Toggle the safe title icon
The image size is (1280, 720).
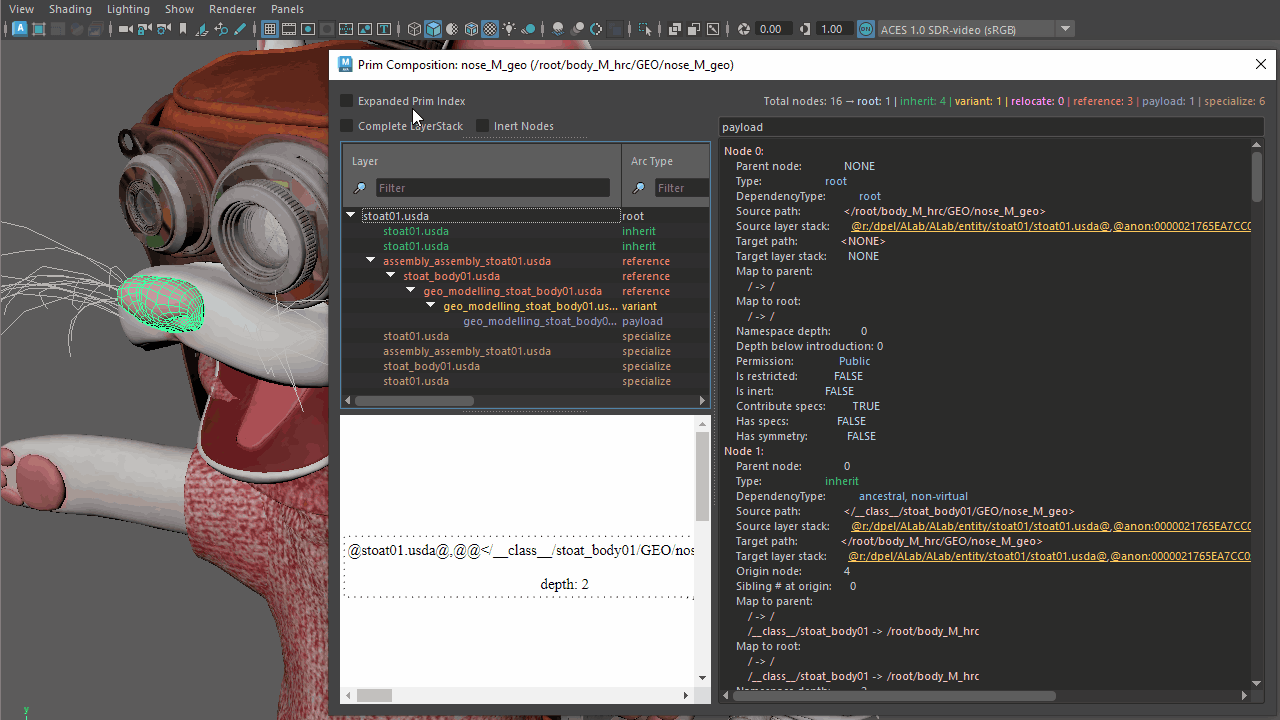383,29
